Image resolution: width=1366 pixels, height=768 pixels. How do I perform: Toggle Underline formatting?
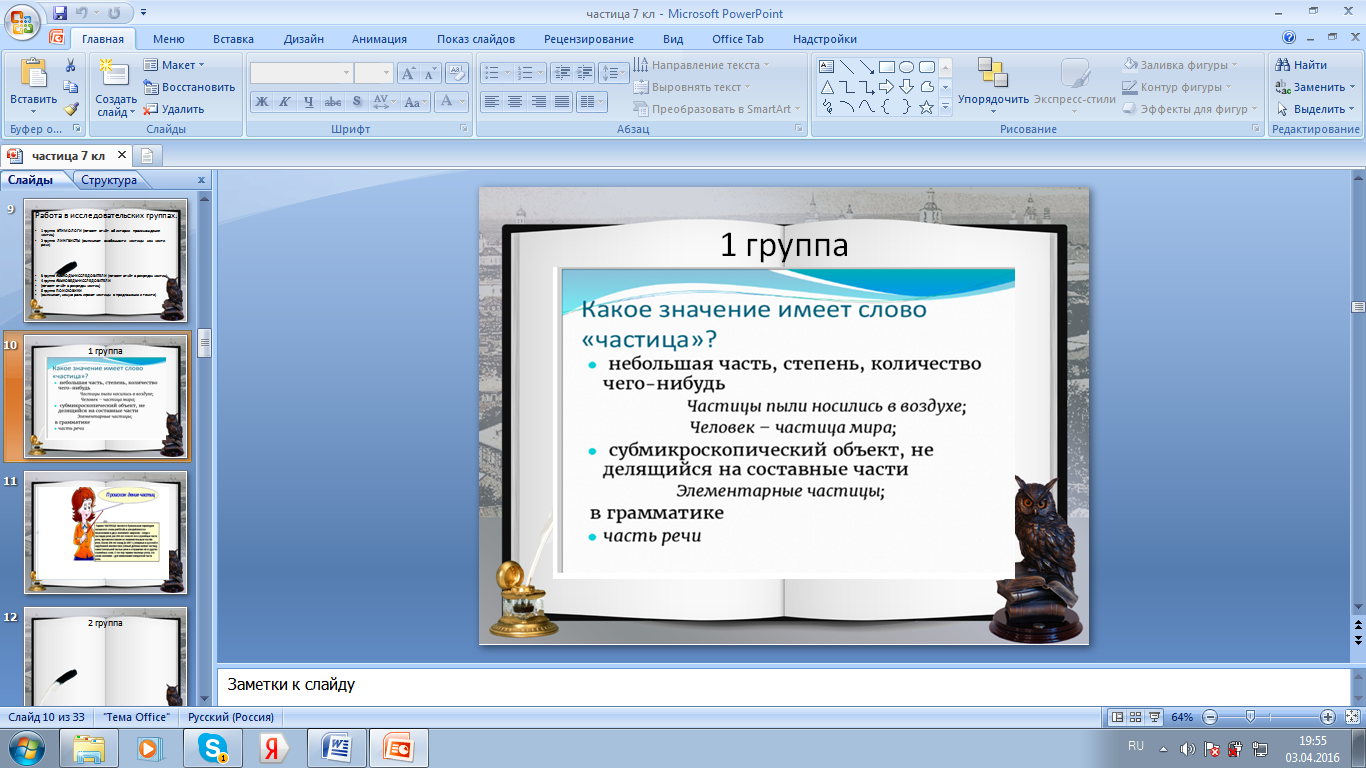click(x=308, y=101)
